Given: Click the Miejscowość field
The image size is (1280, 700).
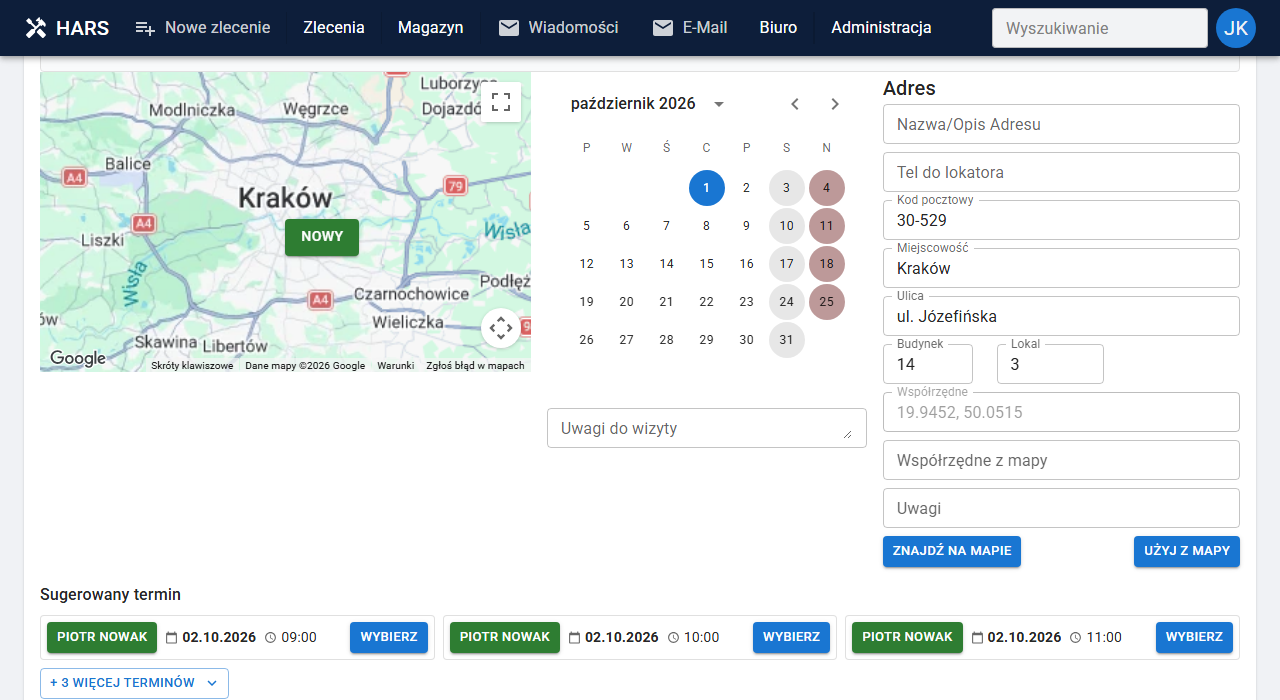Looking at the screenshot, I should [1061, 268].
